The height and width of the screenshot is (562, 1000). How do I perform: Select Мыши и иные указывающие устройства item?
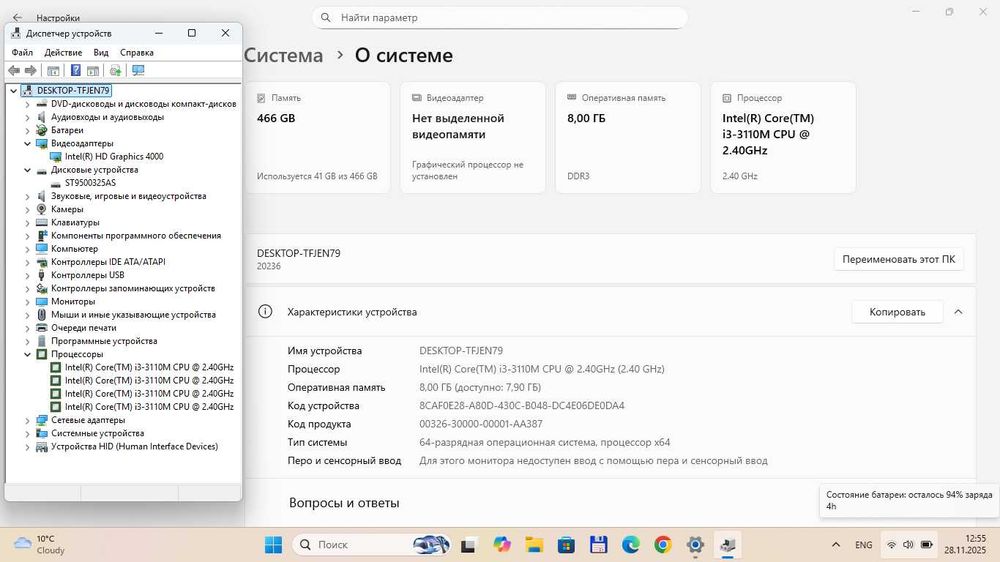click(x=133, y=314)
